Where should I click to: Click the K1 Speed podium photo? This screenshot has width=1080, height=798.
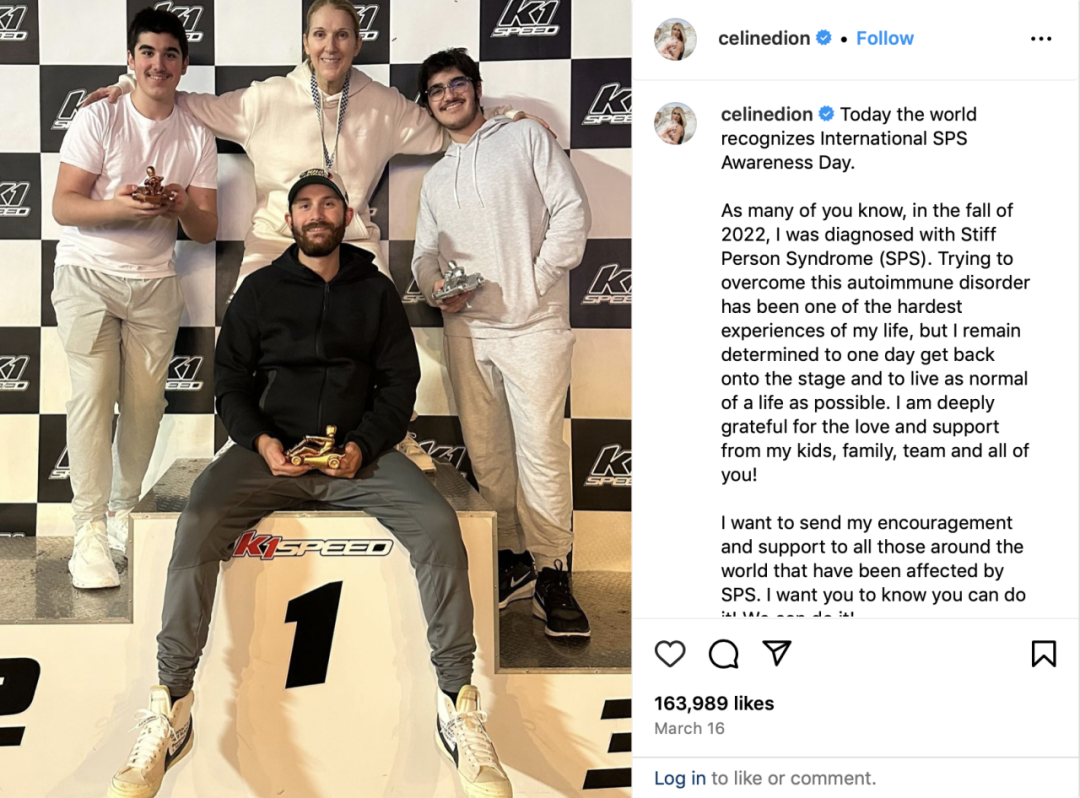point(315,399)
